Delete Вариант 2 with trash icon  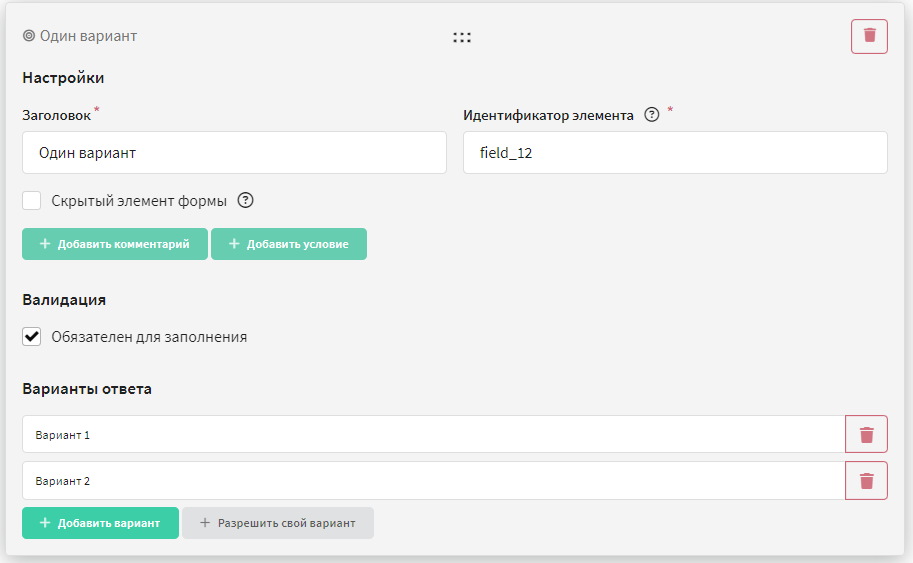pyautogui.click(x=866, y=480)
